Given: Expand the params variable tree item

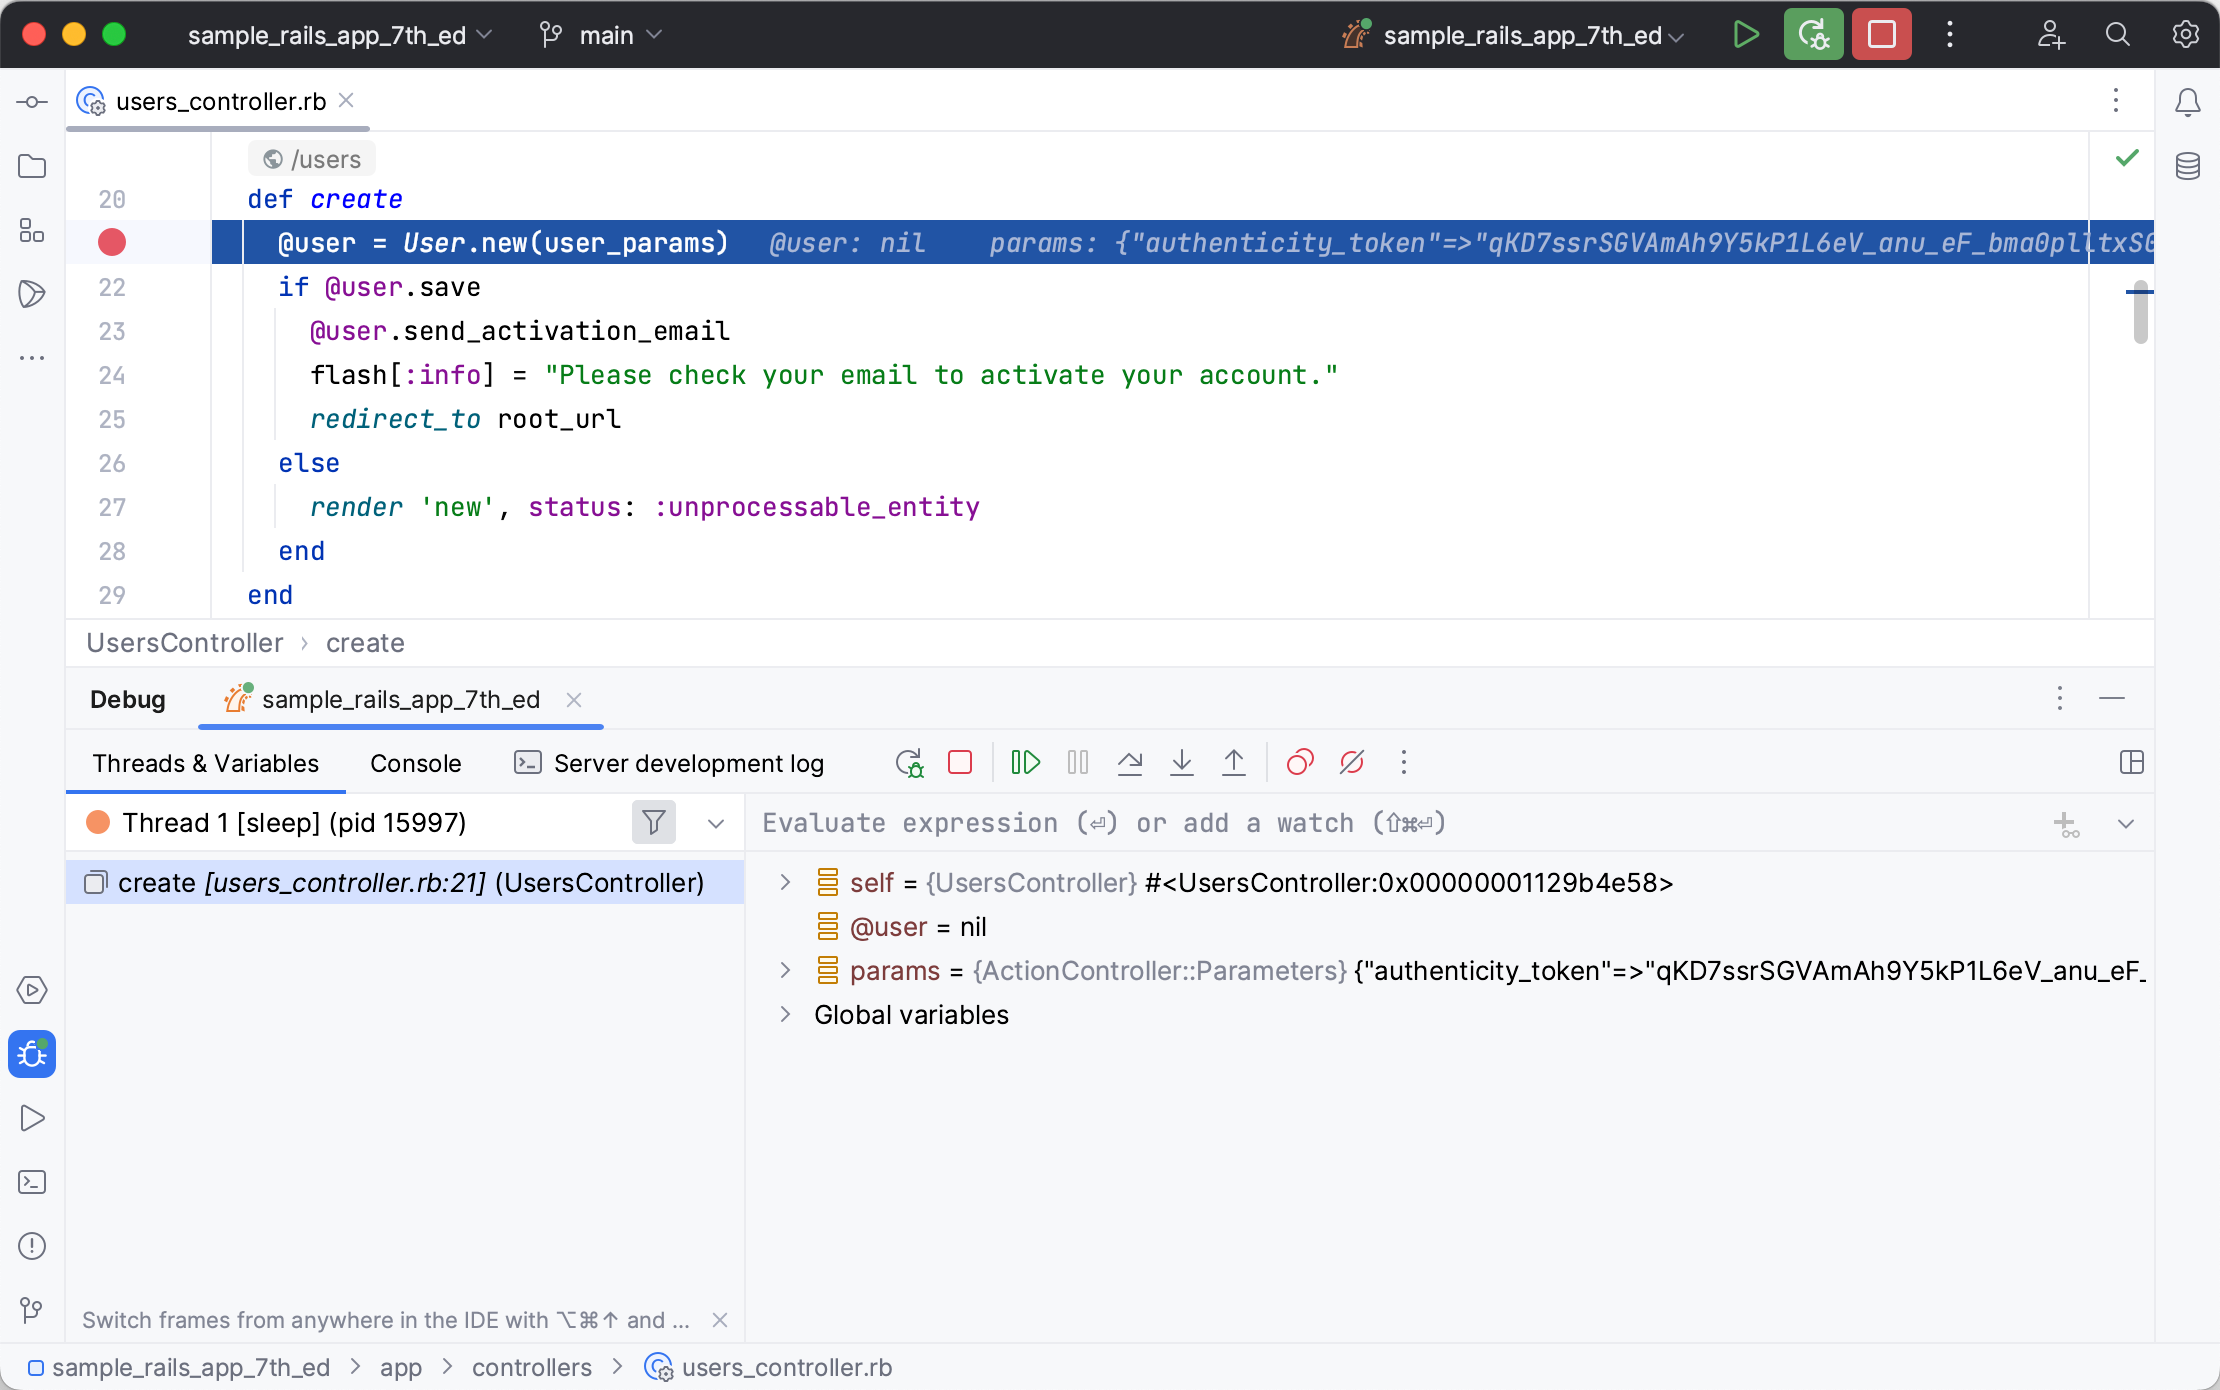Looking at the screenshot, I should 787,970.
